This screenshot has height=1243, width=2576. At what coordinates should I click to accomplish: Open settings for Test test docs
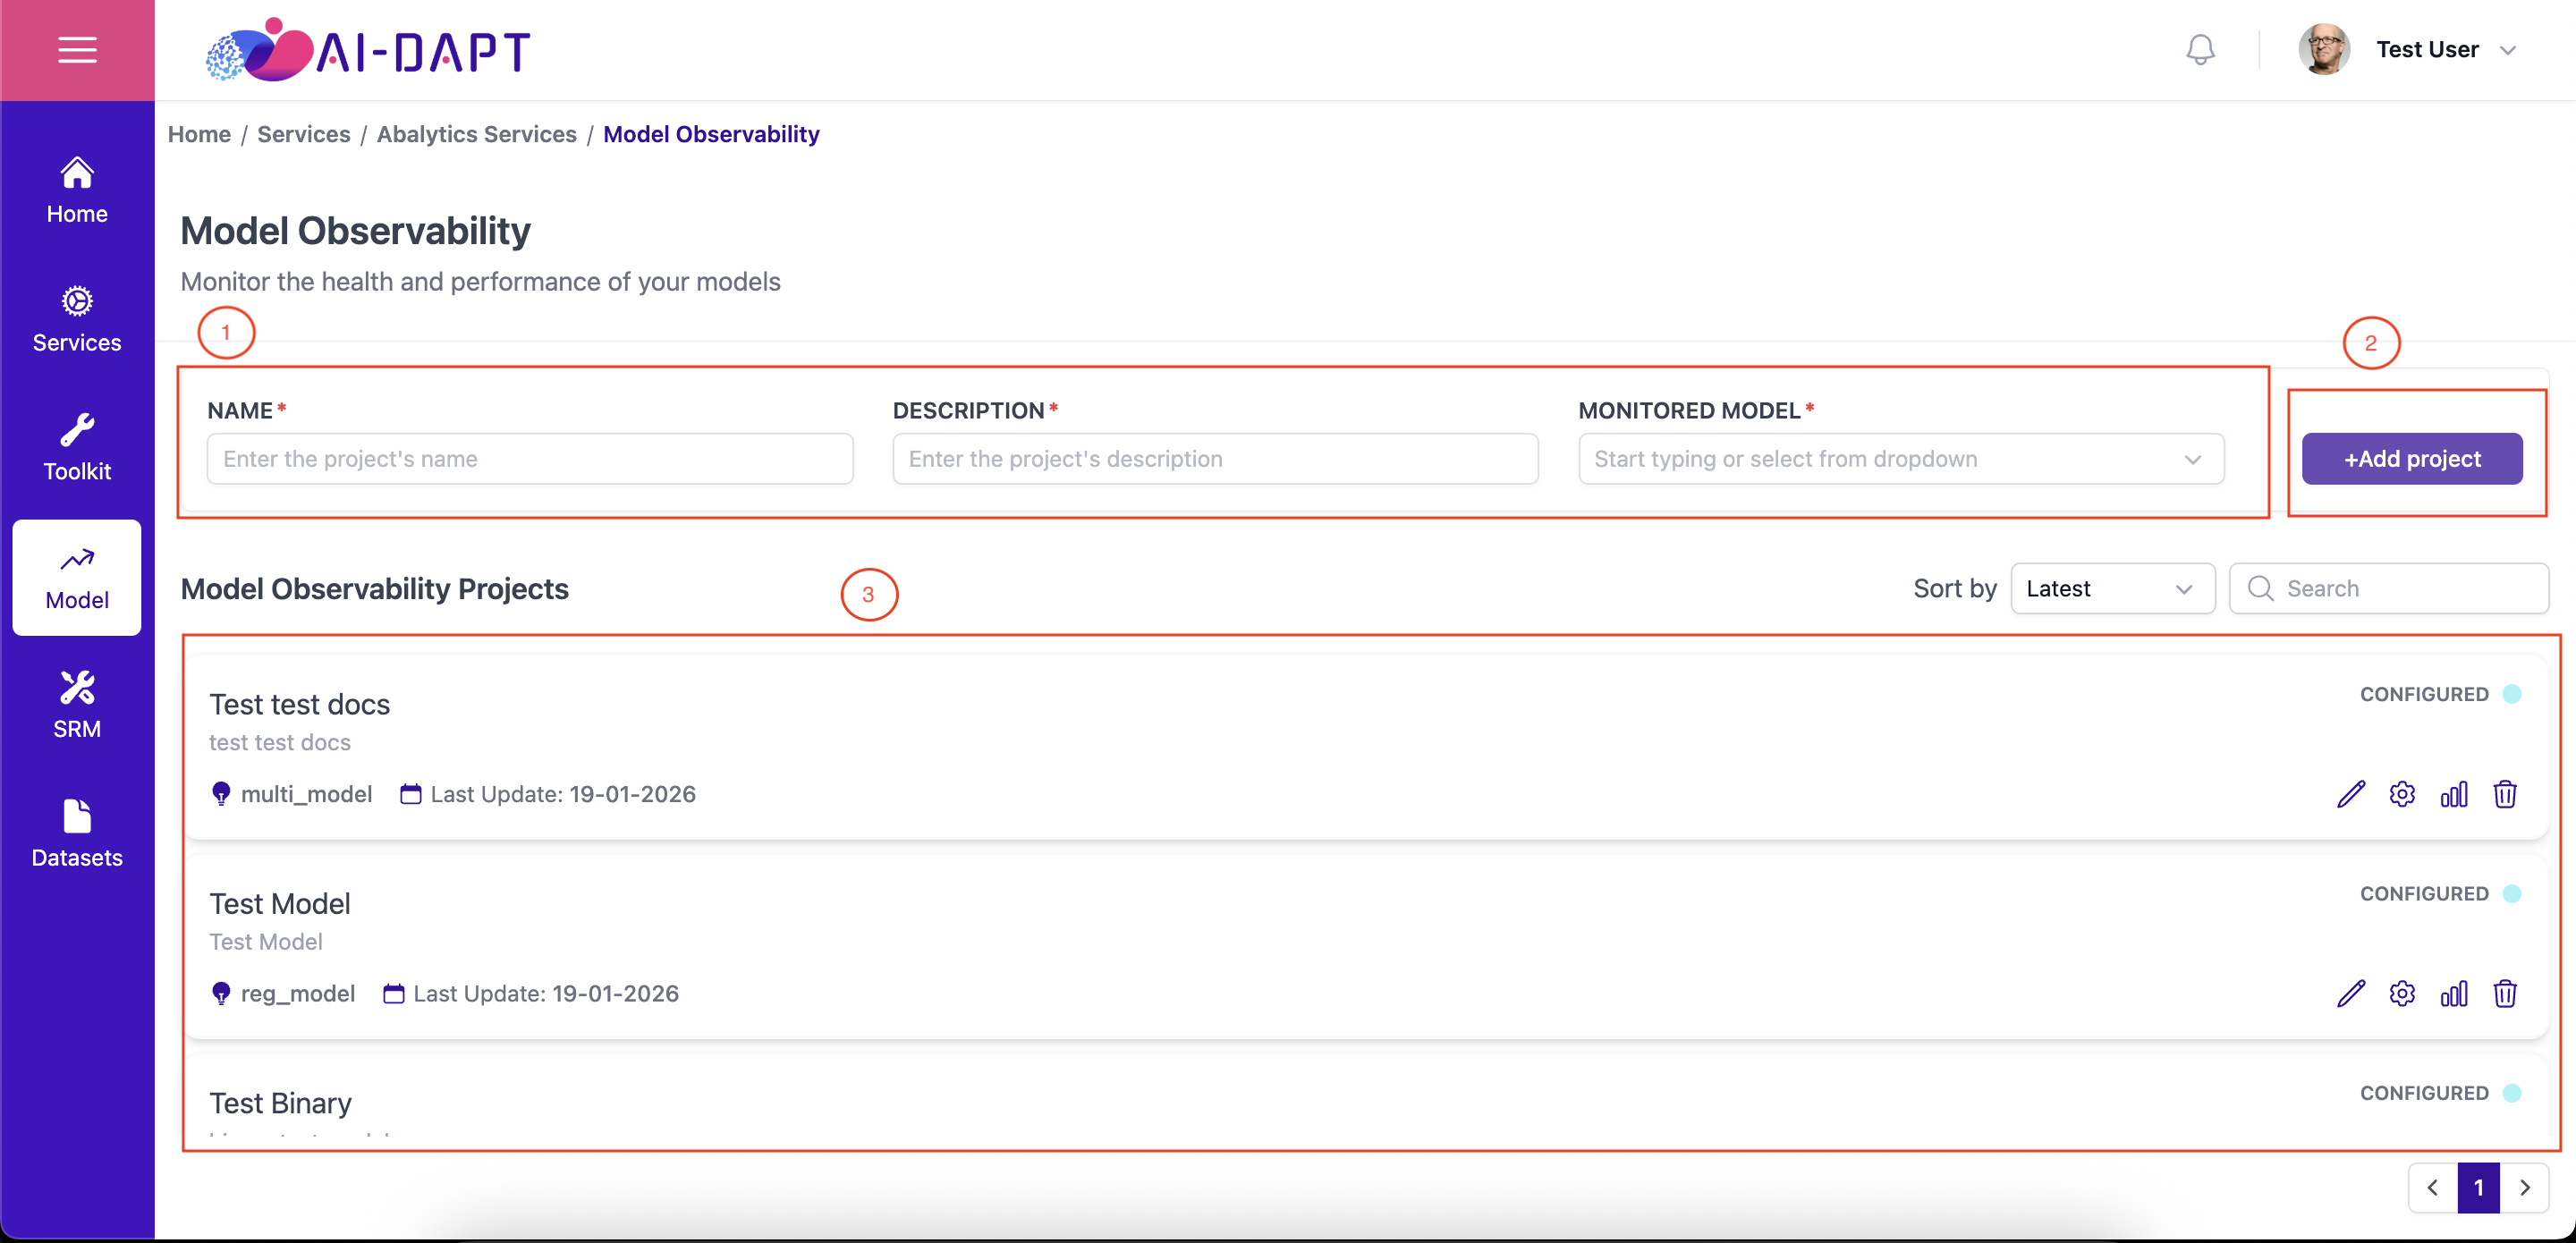[2402, 795]
